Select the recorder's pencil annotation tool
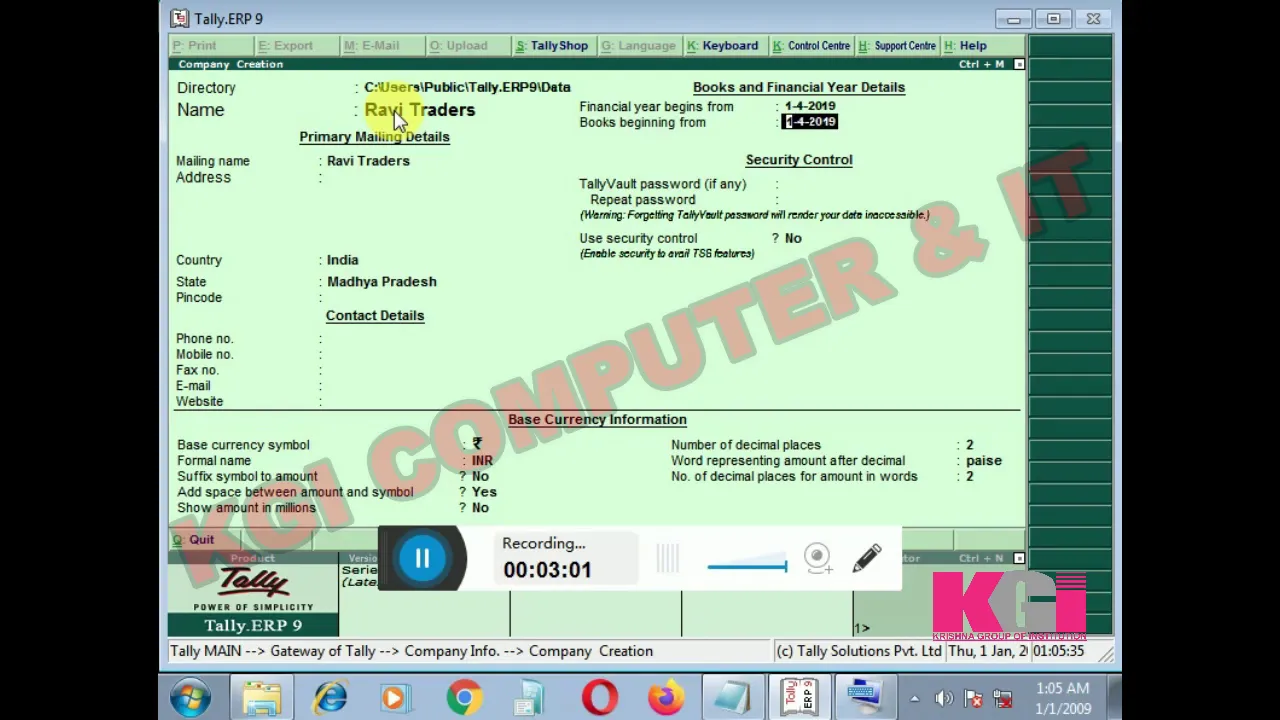 [867, 558]
